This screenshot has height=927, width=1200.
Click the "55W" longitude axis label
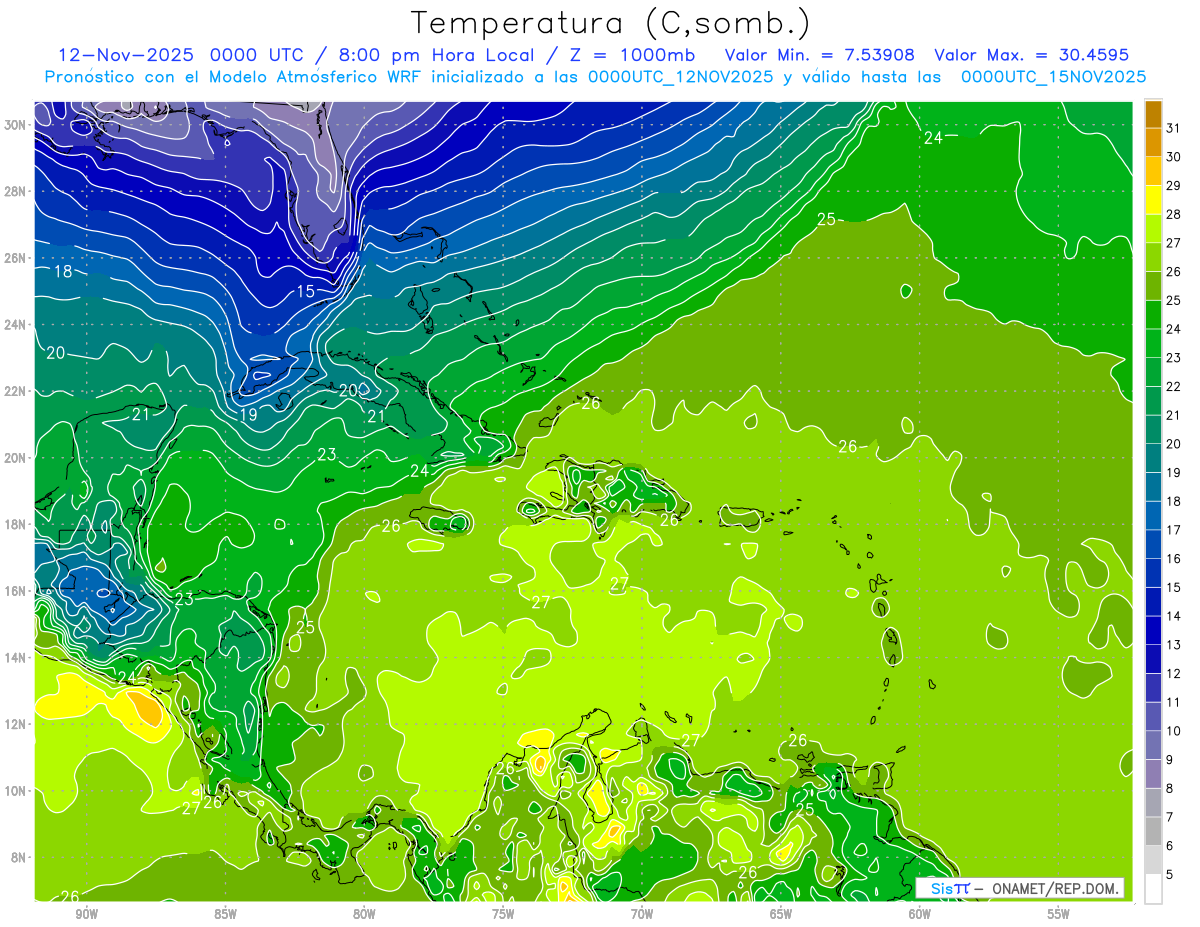(1059, 913)
